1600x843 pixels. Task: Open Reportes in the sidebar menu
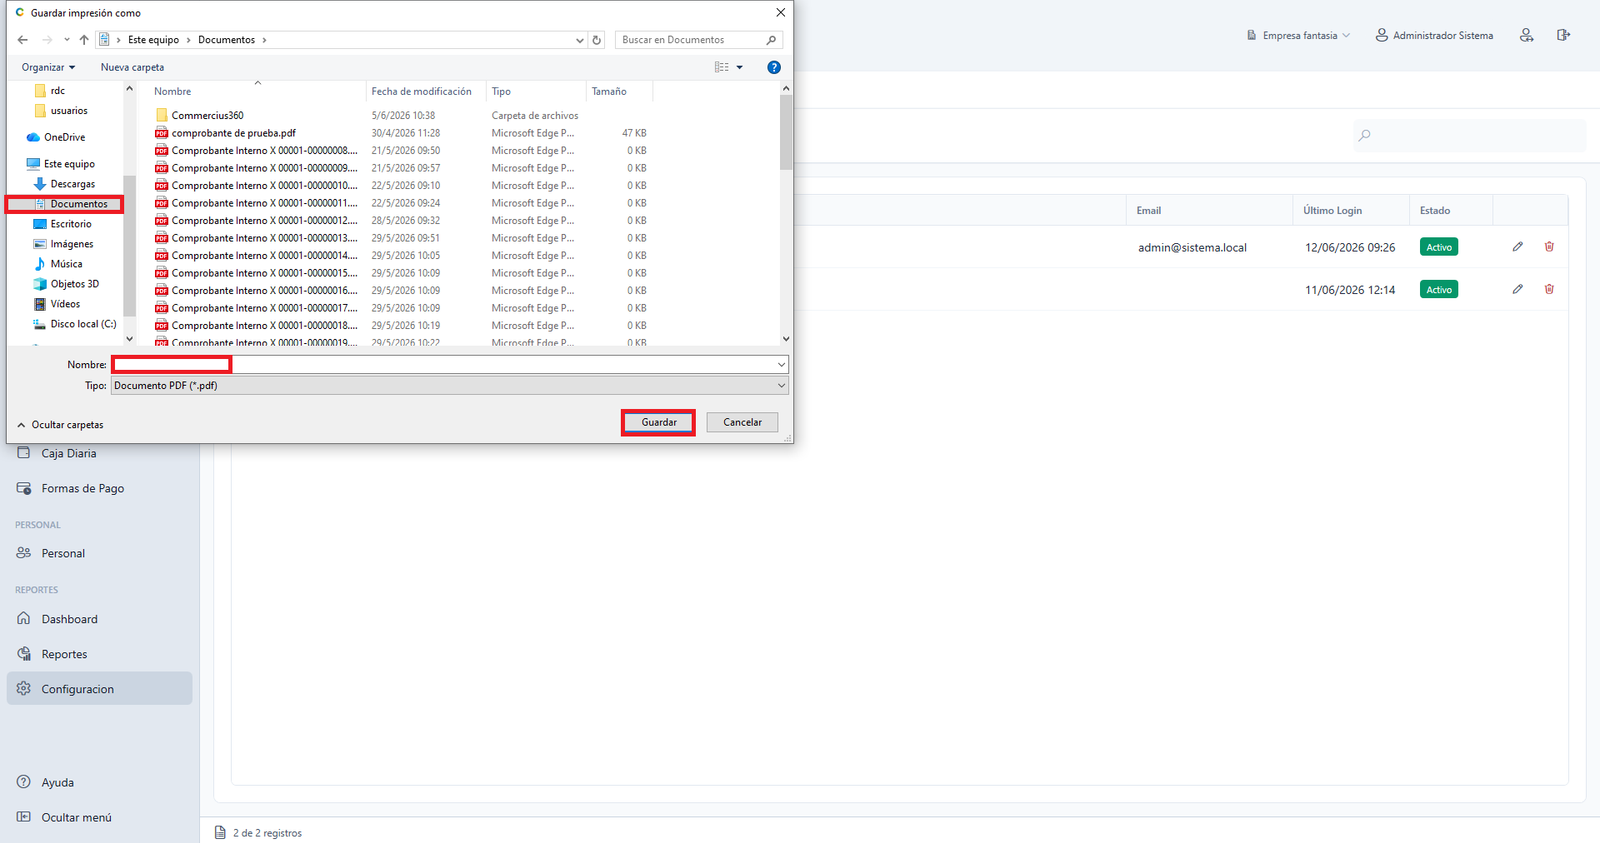(x=64, y=654)
